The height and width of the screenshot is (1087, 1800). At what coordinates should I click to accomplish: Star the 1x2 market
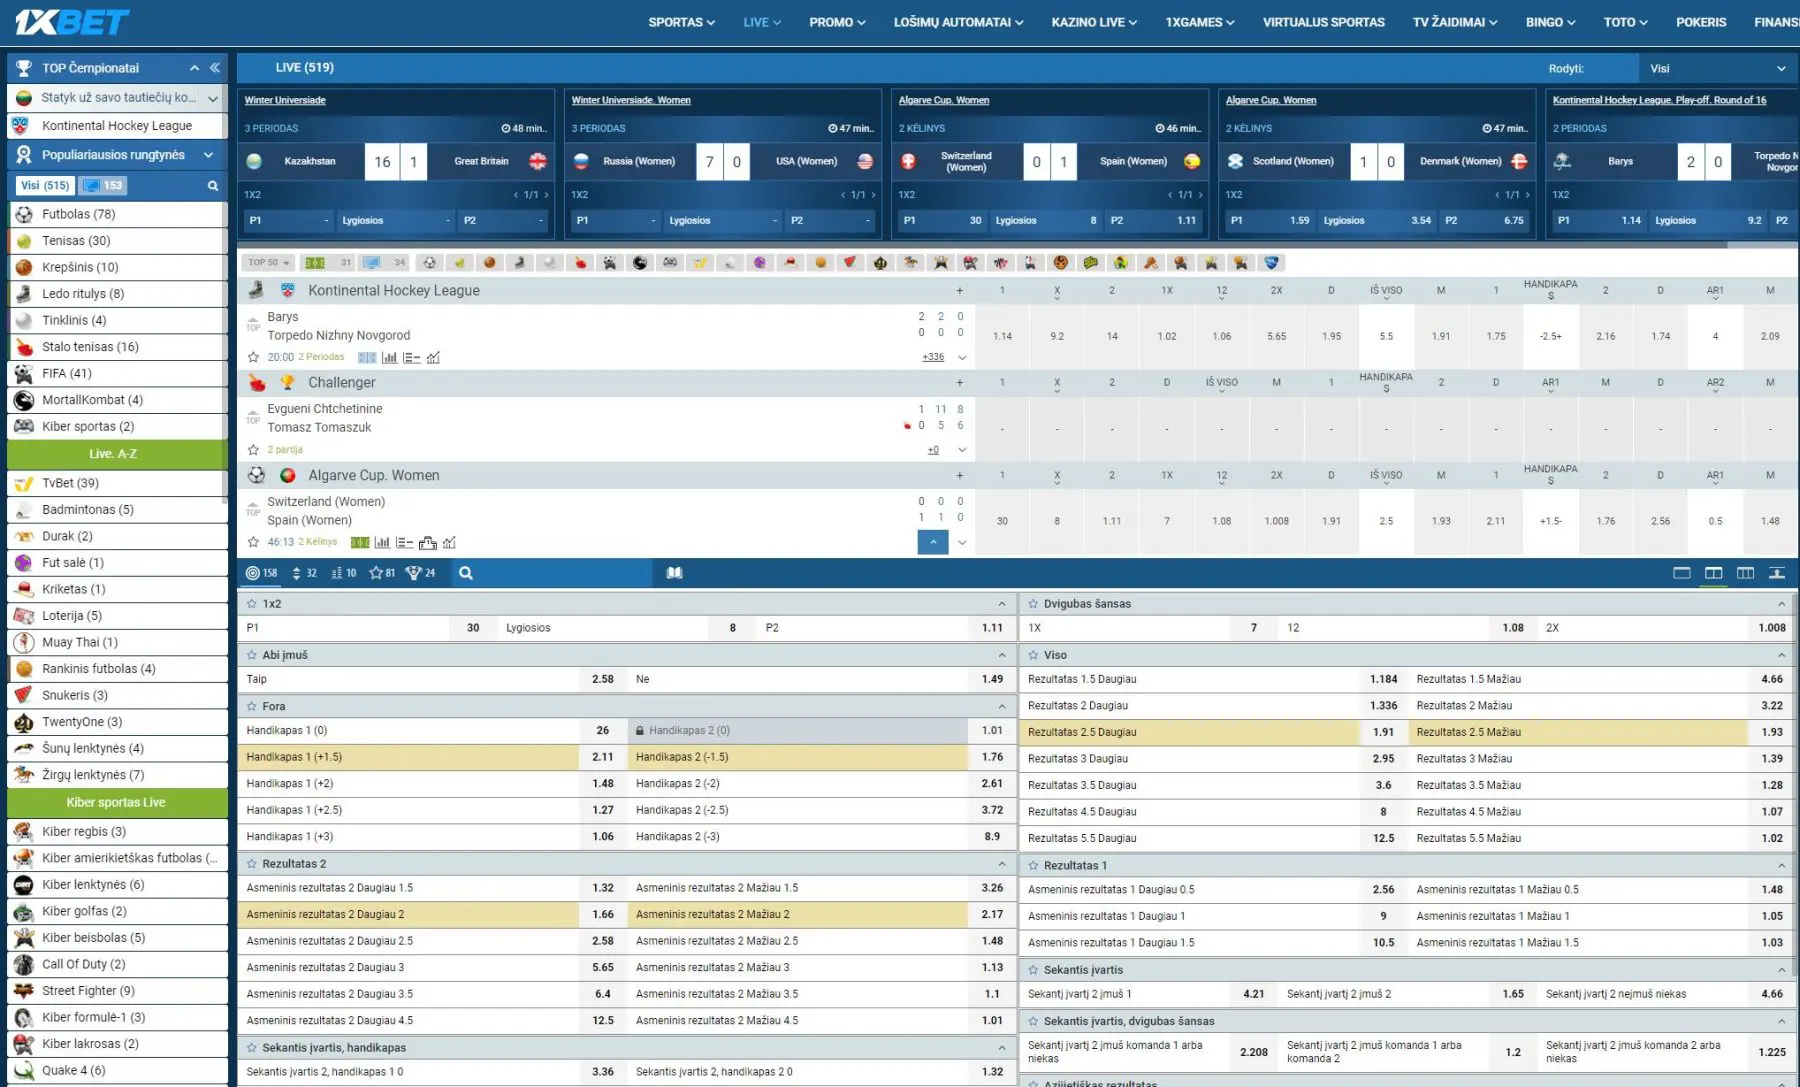251,604
